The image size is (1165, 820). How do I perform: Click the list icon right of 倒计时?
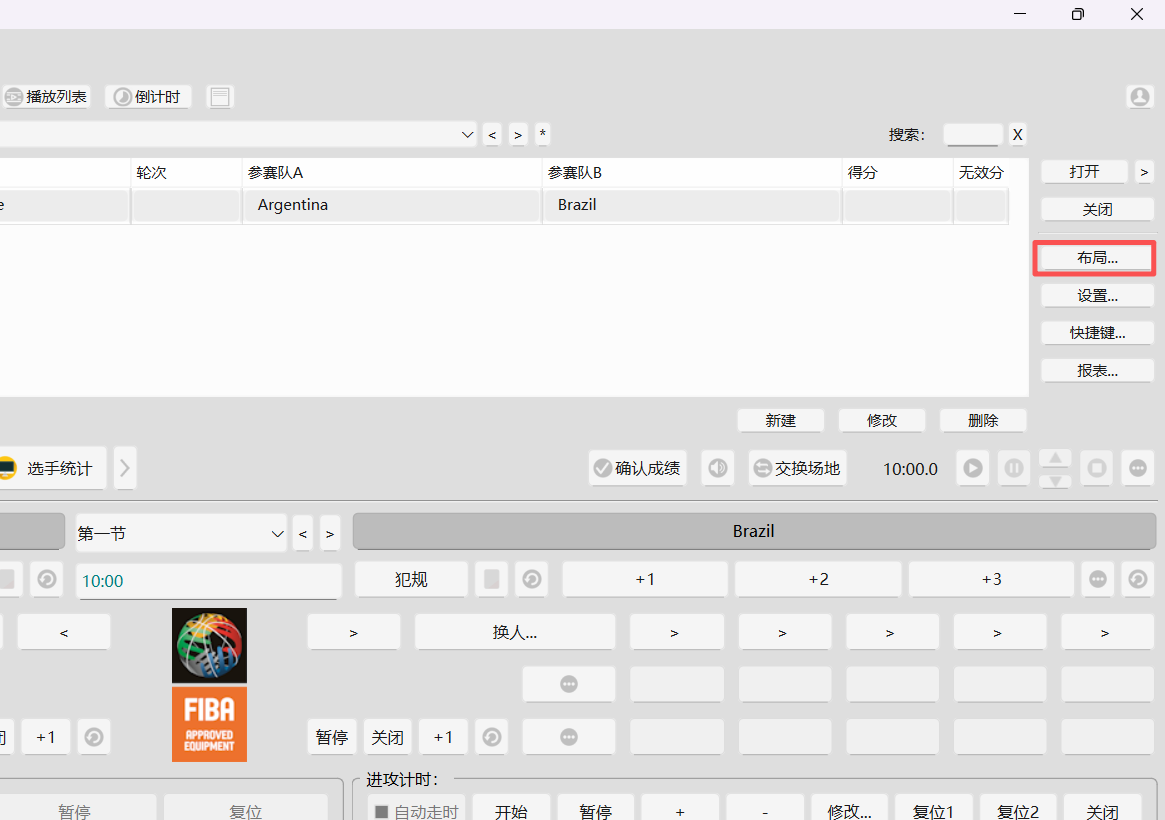[x=220, y=97]
